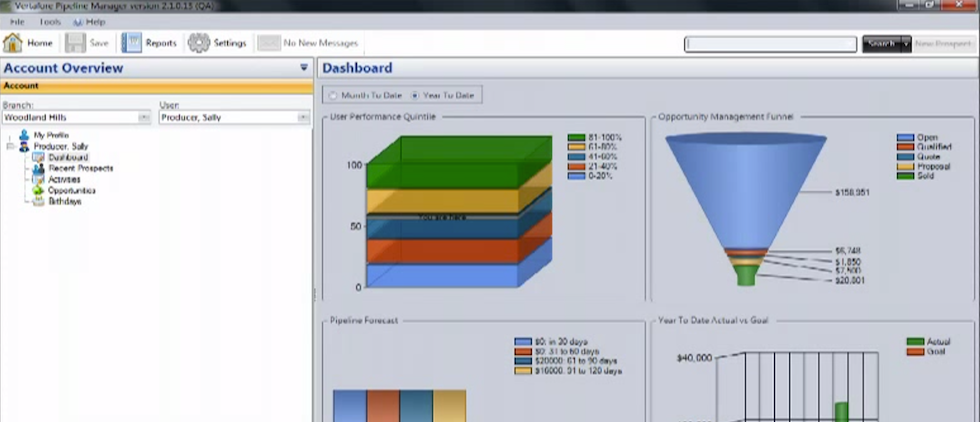Image resolution: width=980 pixels, height=422 pixels.
Task: Click the $20,001 funnel value label
Action: (x=849, y=281)
